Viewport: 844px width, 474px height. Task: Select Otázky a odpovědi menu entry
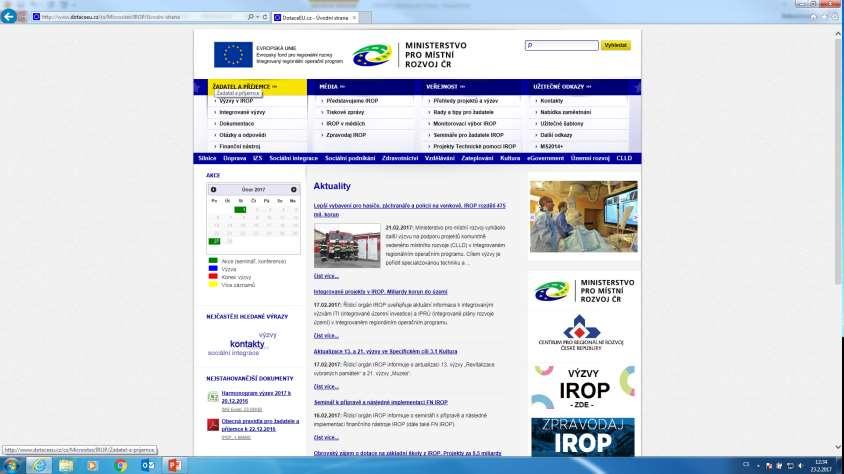242,135
